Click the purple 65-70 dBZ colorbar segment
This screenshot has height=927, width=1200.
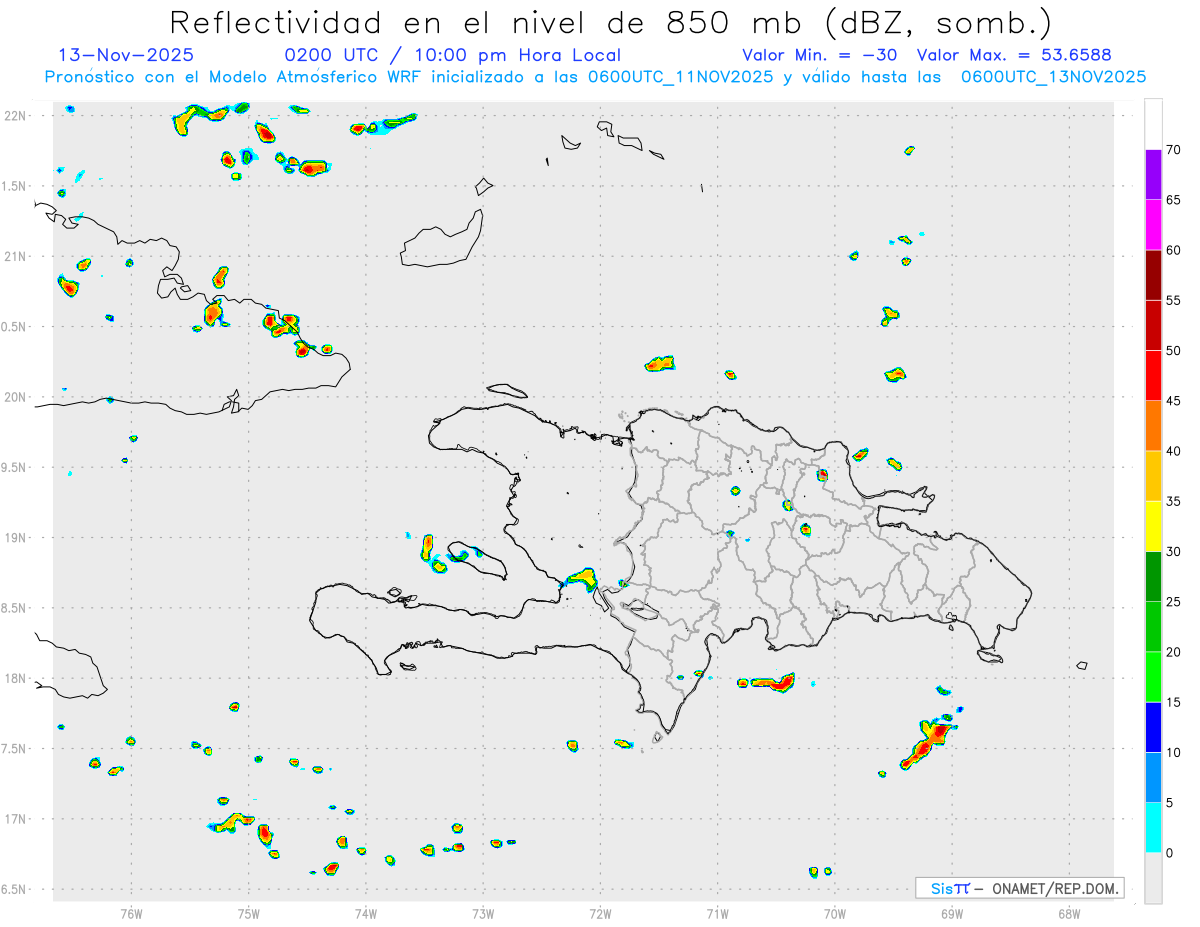pos(1153,175)
